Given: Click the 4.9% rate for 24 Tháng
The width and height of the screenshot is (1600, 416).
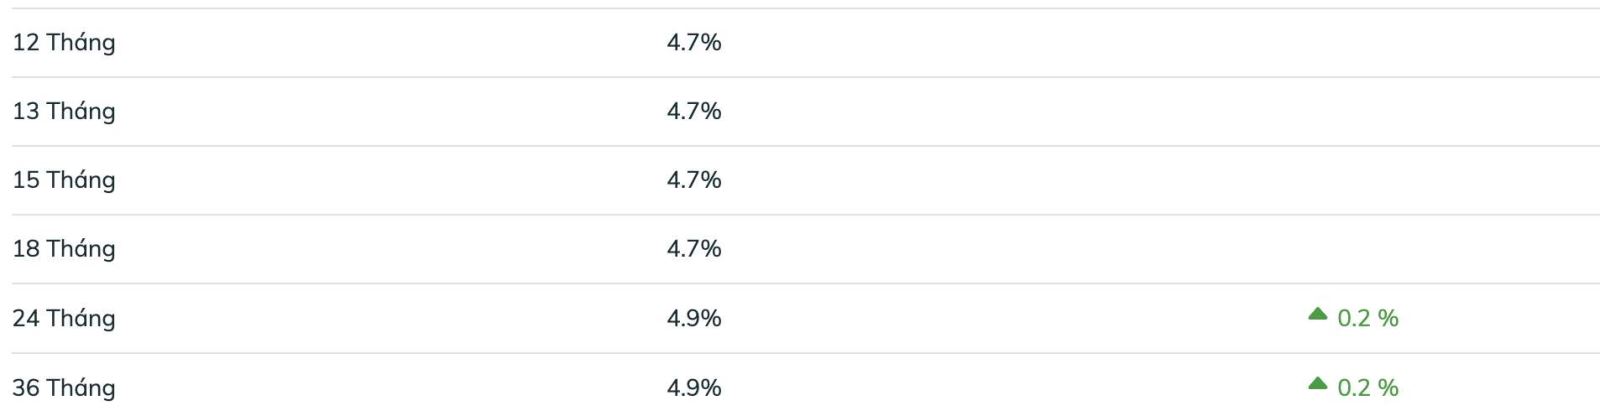Looking at the screenshot, I should [x=694, y=318].
